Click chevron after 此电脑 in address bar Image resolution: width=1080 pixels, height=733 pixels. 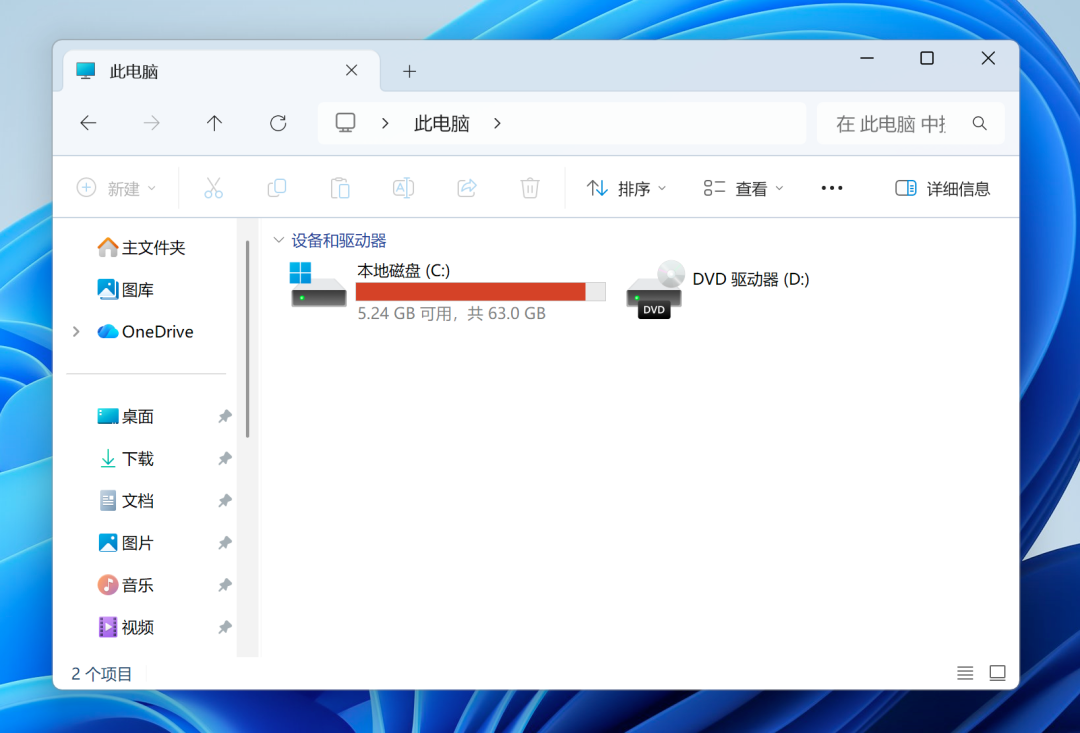(x=497, y=123)
